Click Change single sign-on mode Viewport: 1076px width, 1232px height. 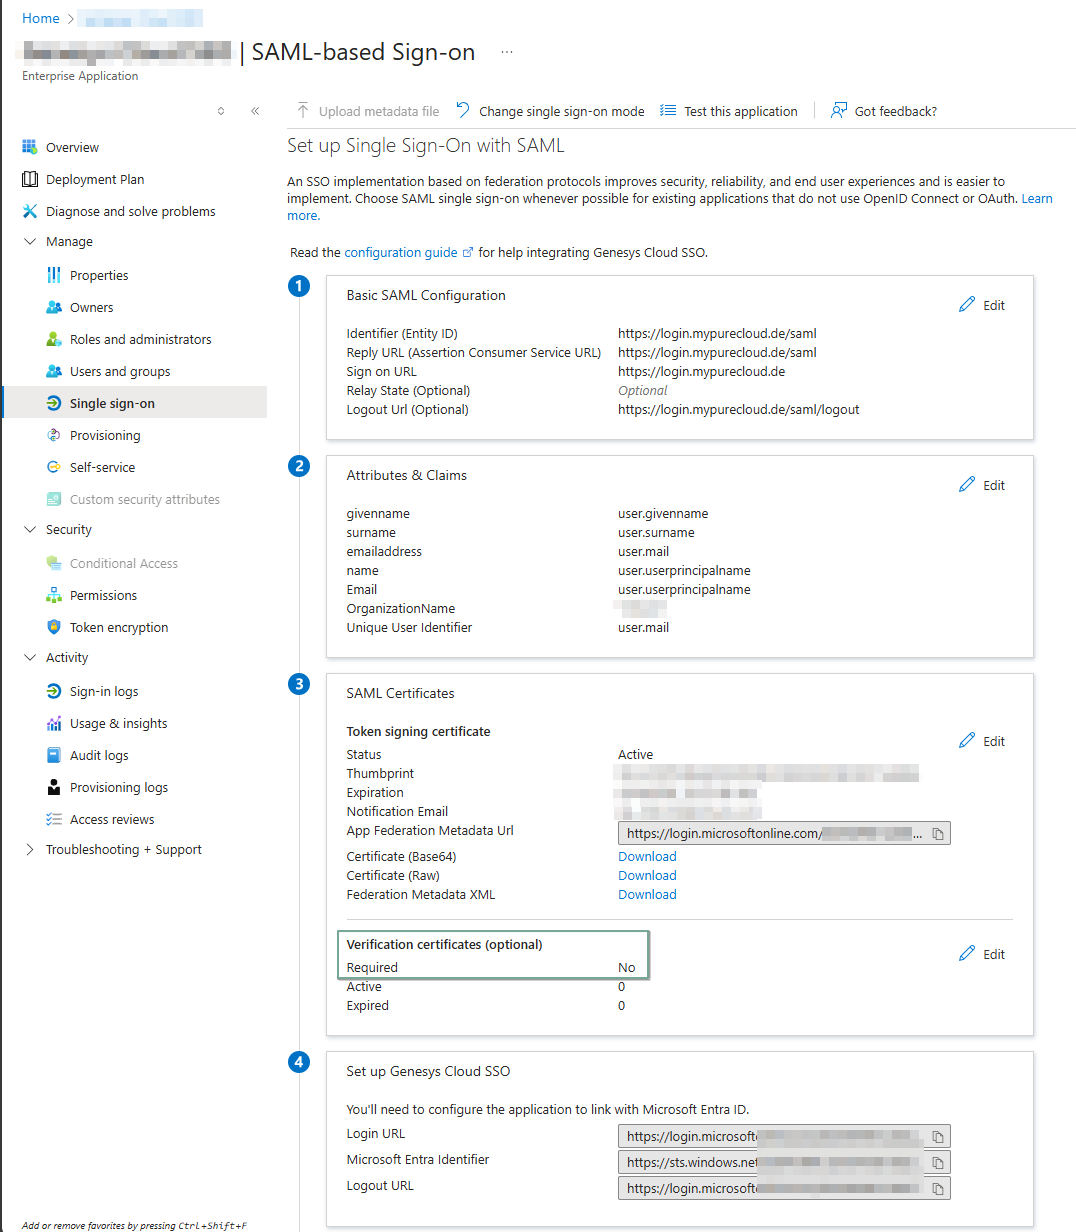coord(550,111)
